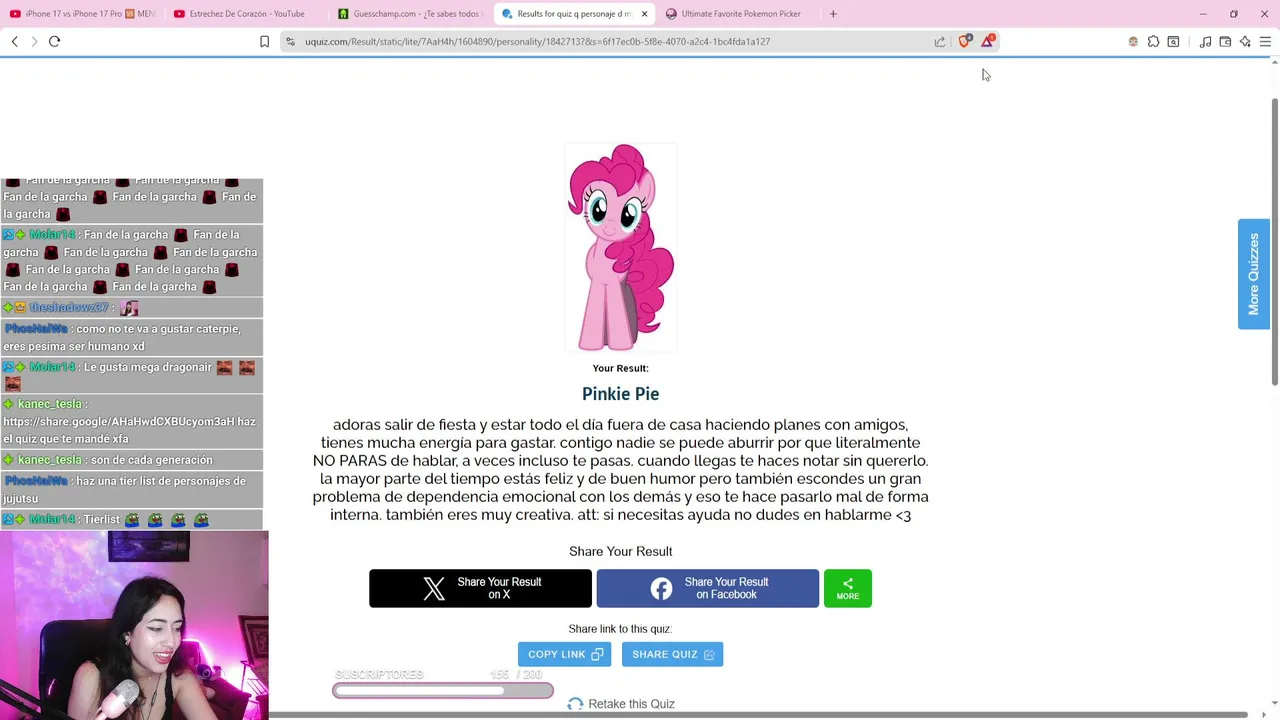Open the More Quizzes side tab
1280x720 pixels.
click(x=1254, y=274)
